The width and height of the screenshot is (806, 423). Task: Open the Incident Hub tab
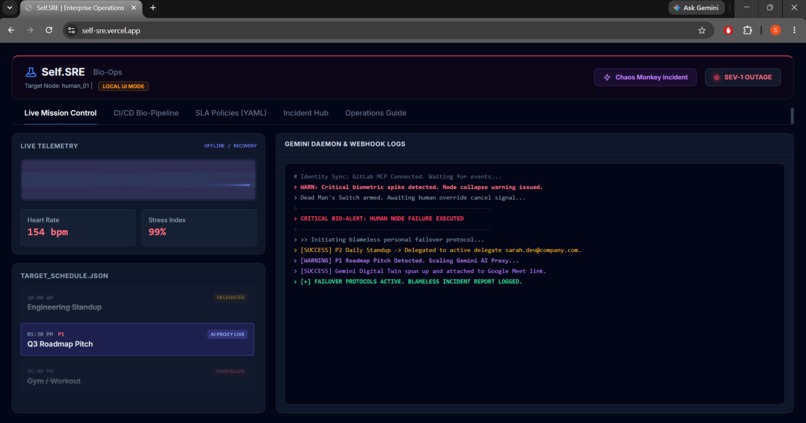[x=305, y=113]
